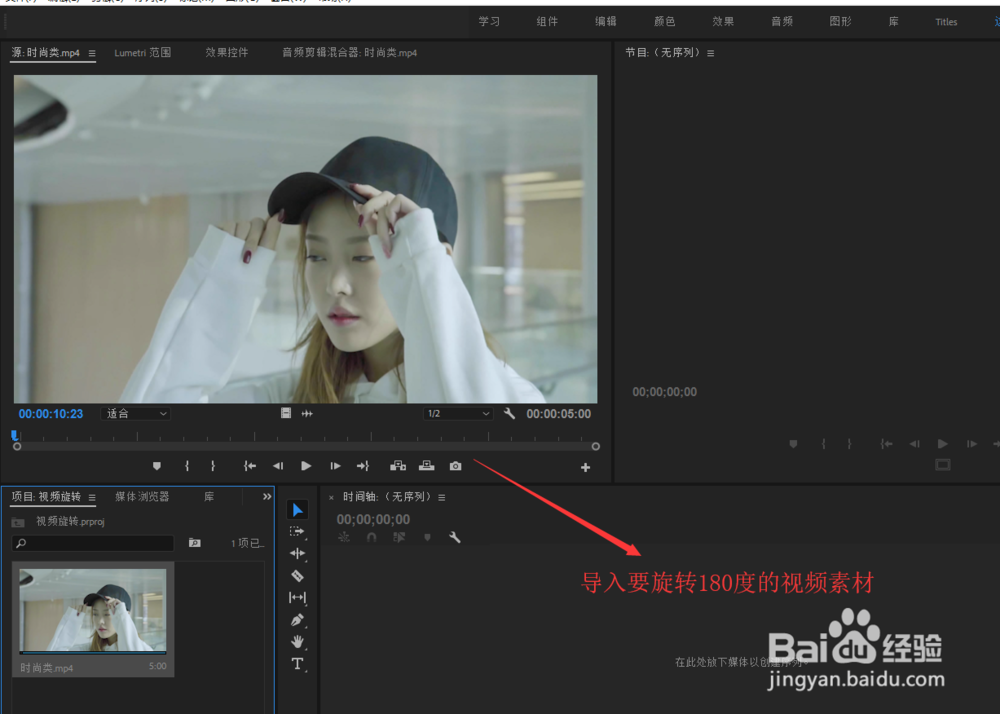Select the 时尚类.mp4 clip thumbnail
Viewport: 1000px width, 714px height.
(93, 611)
